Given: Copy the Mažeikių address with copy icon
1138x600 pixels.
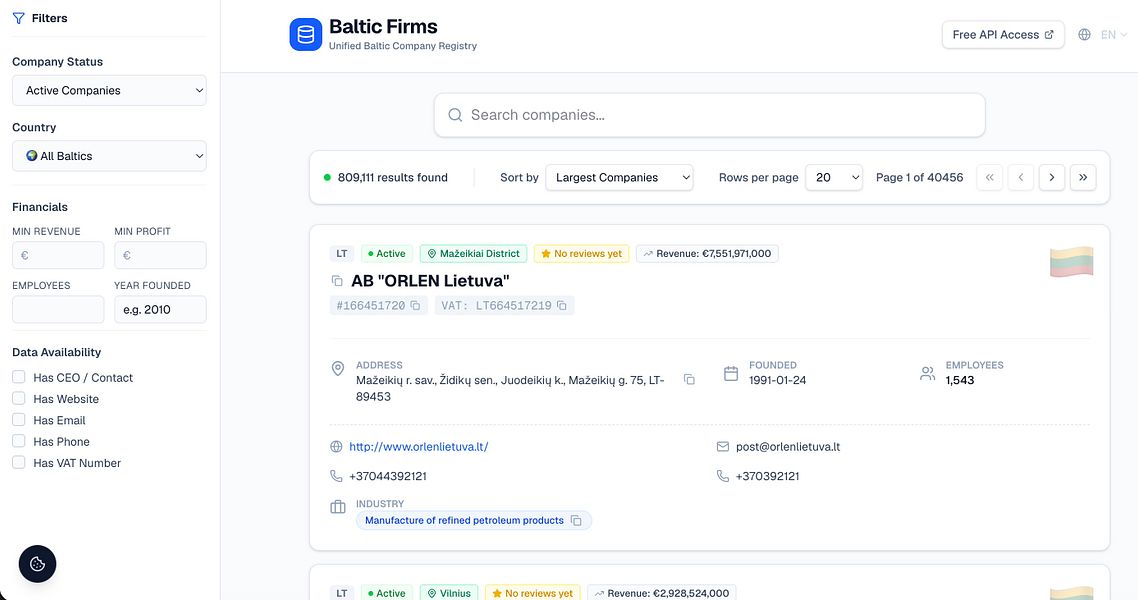Looking at the screenshot, I should point(689,379).
